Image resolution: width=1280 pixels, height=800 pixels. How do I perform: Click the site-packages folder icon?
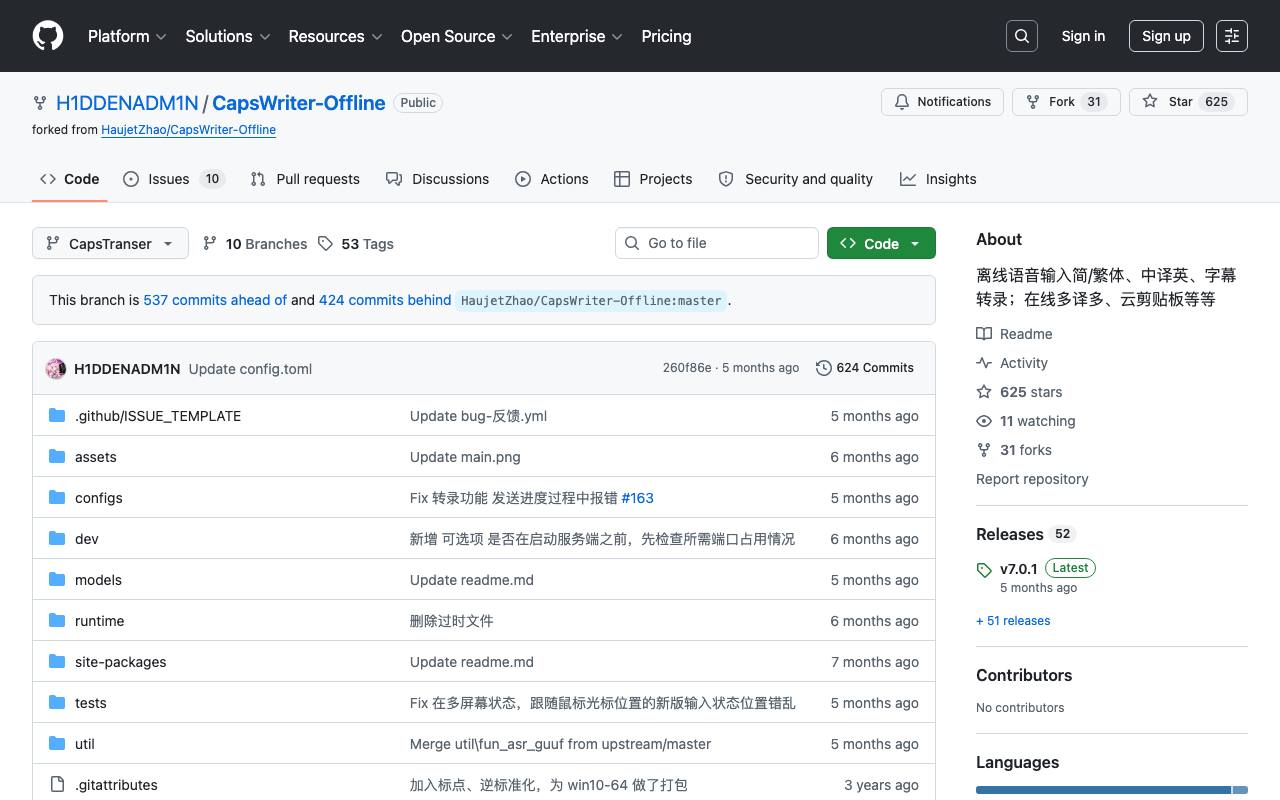[57, 662]
